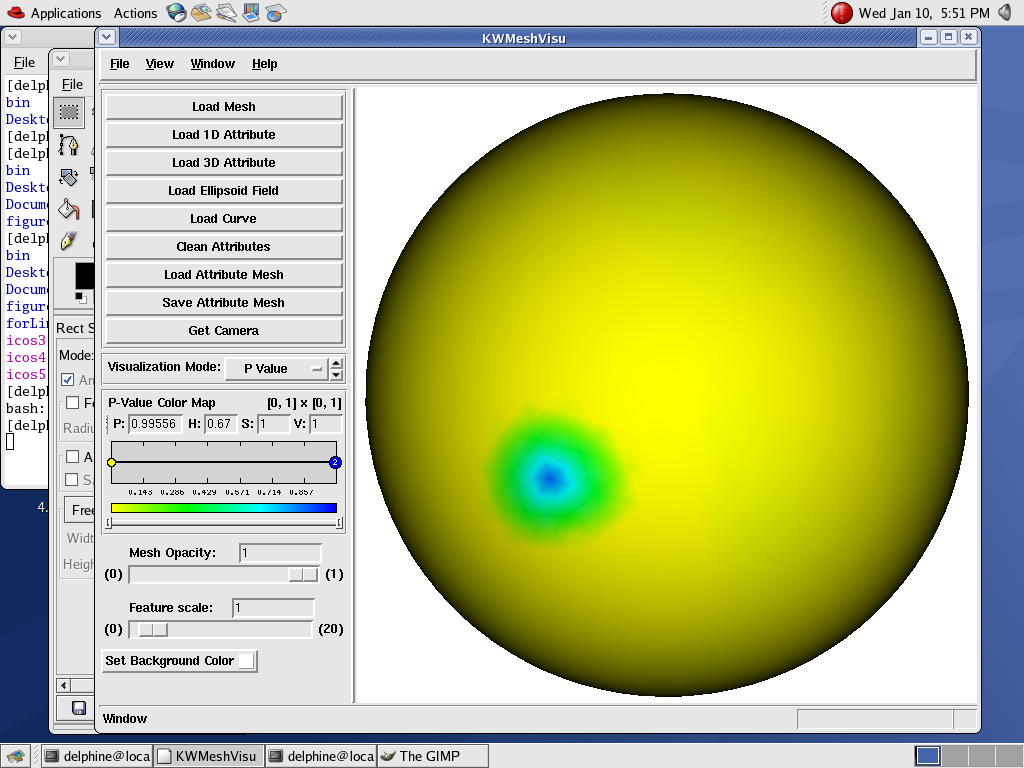
Task: Click the Mesh Opacity slider handle
Action: [x=302, y=574]
